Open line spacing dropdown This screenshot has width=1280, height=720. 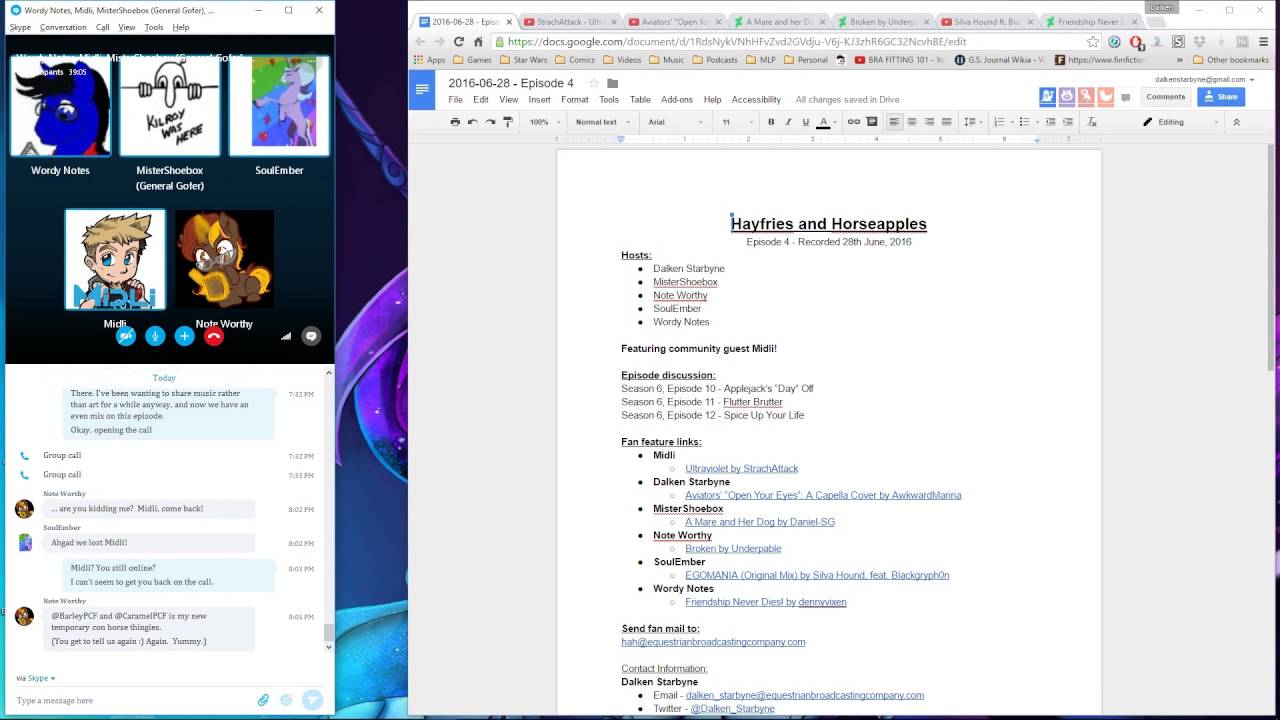pos(971,122)
